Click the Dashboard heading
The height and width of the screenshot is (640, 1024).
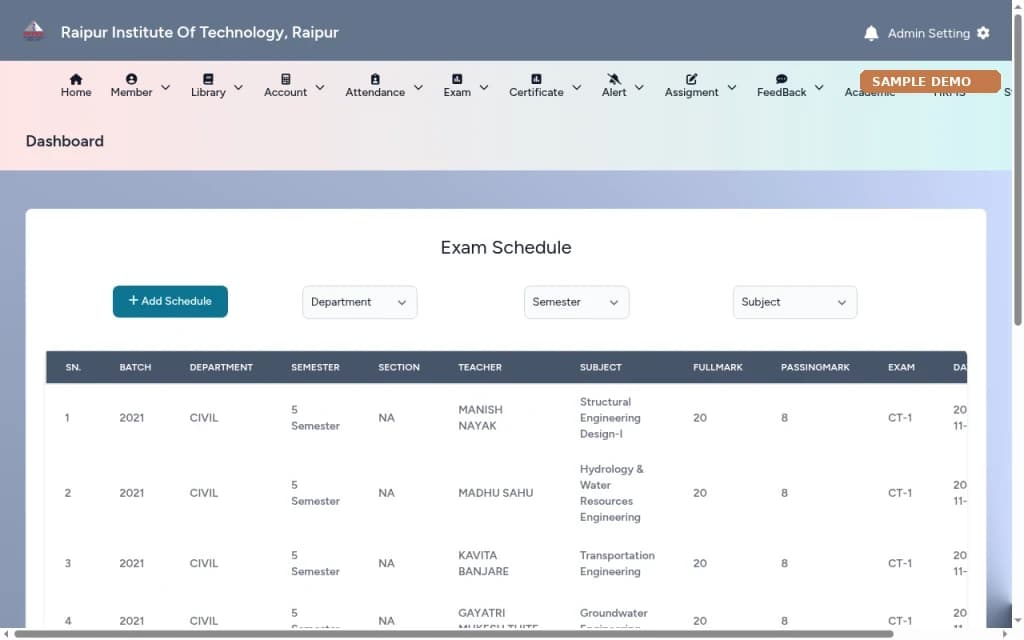coord(65,141)
